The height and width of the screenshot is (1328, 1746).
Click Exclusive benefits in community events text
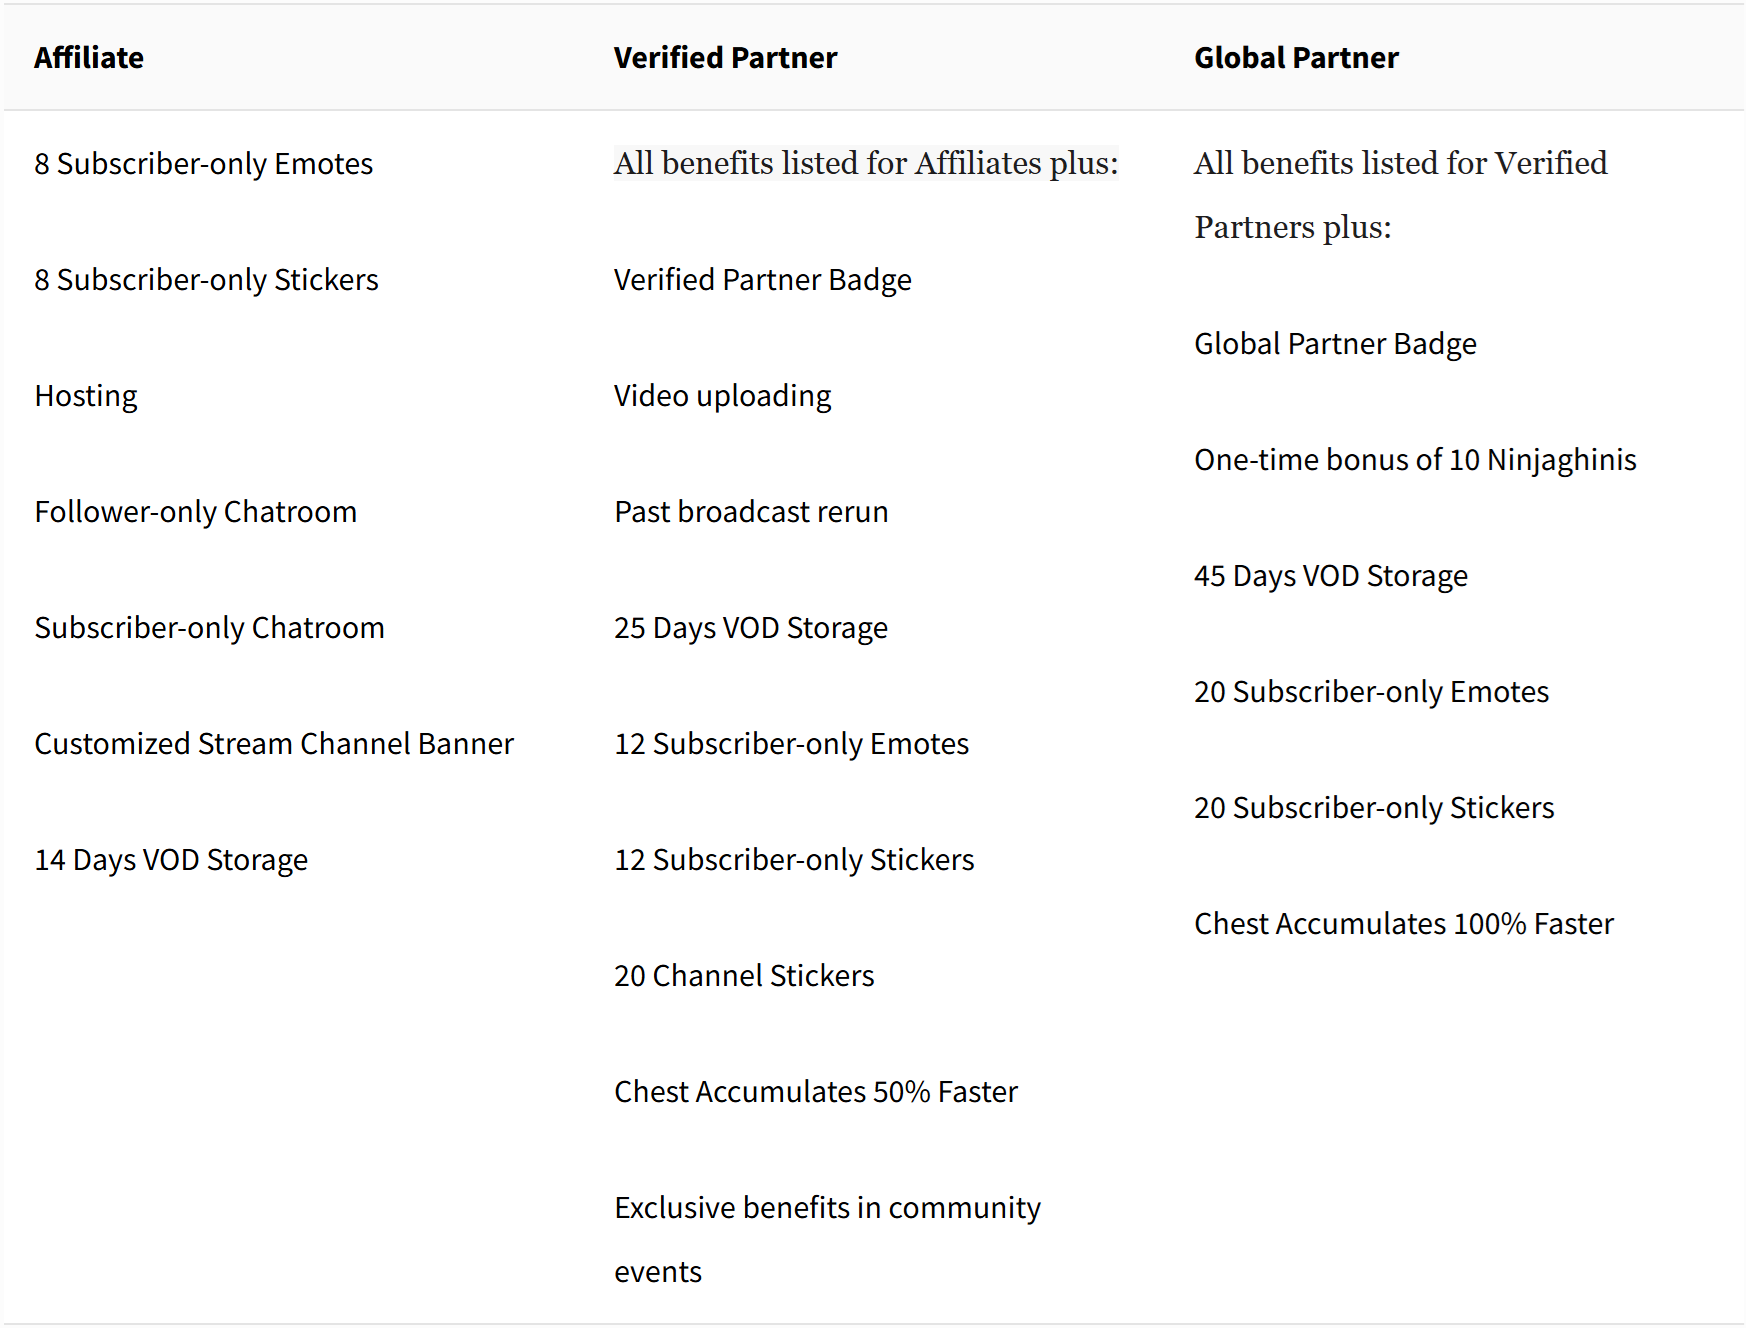(x=827, y=1240)
